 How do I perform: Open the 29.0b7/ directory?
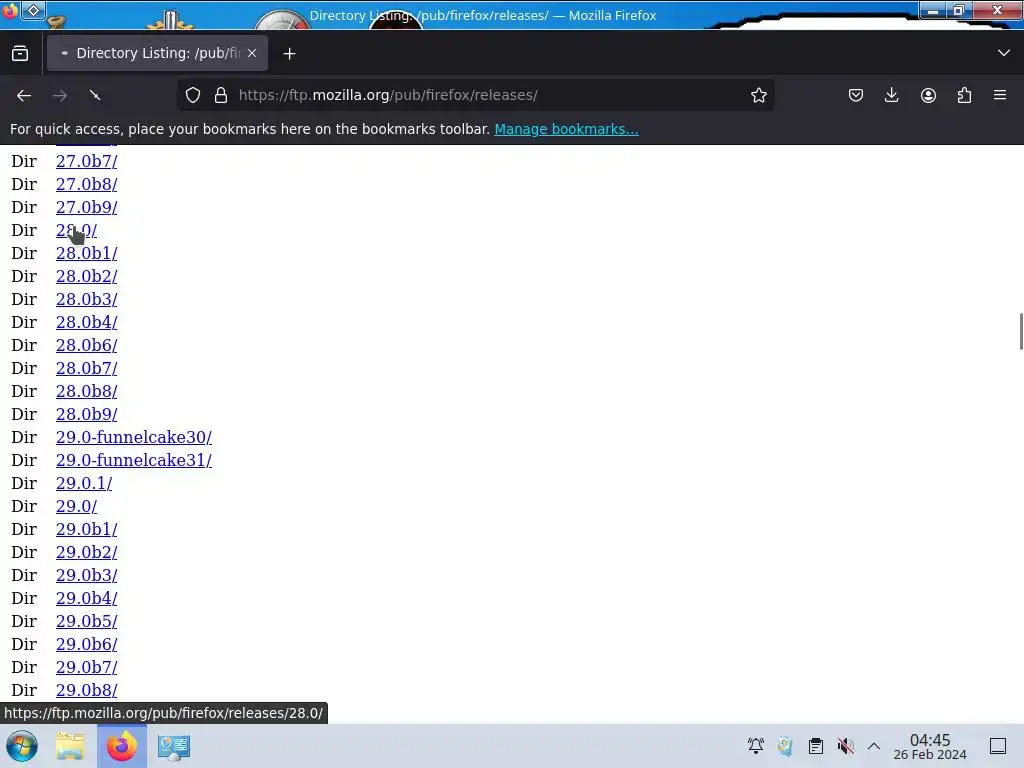click(86, 667)
